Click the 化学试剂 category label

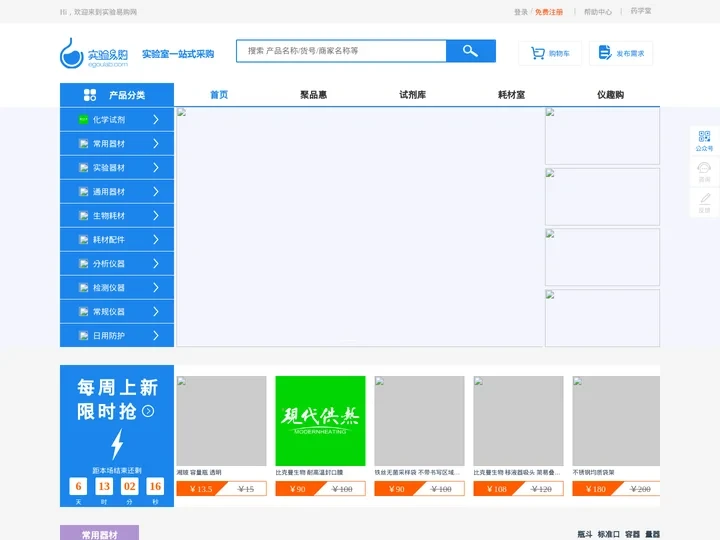pos(109,119)
